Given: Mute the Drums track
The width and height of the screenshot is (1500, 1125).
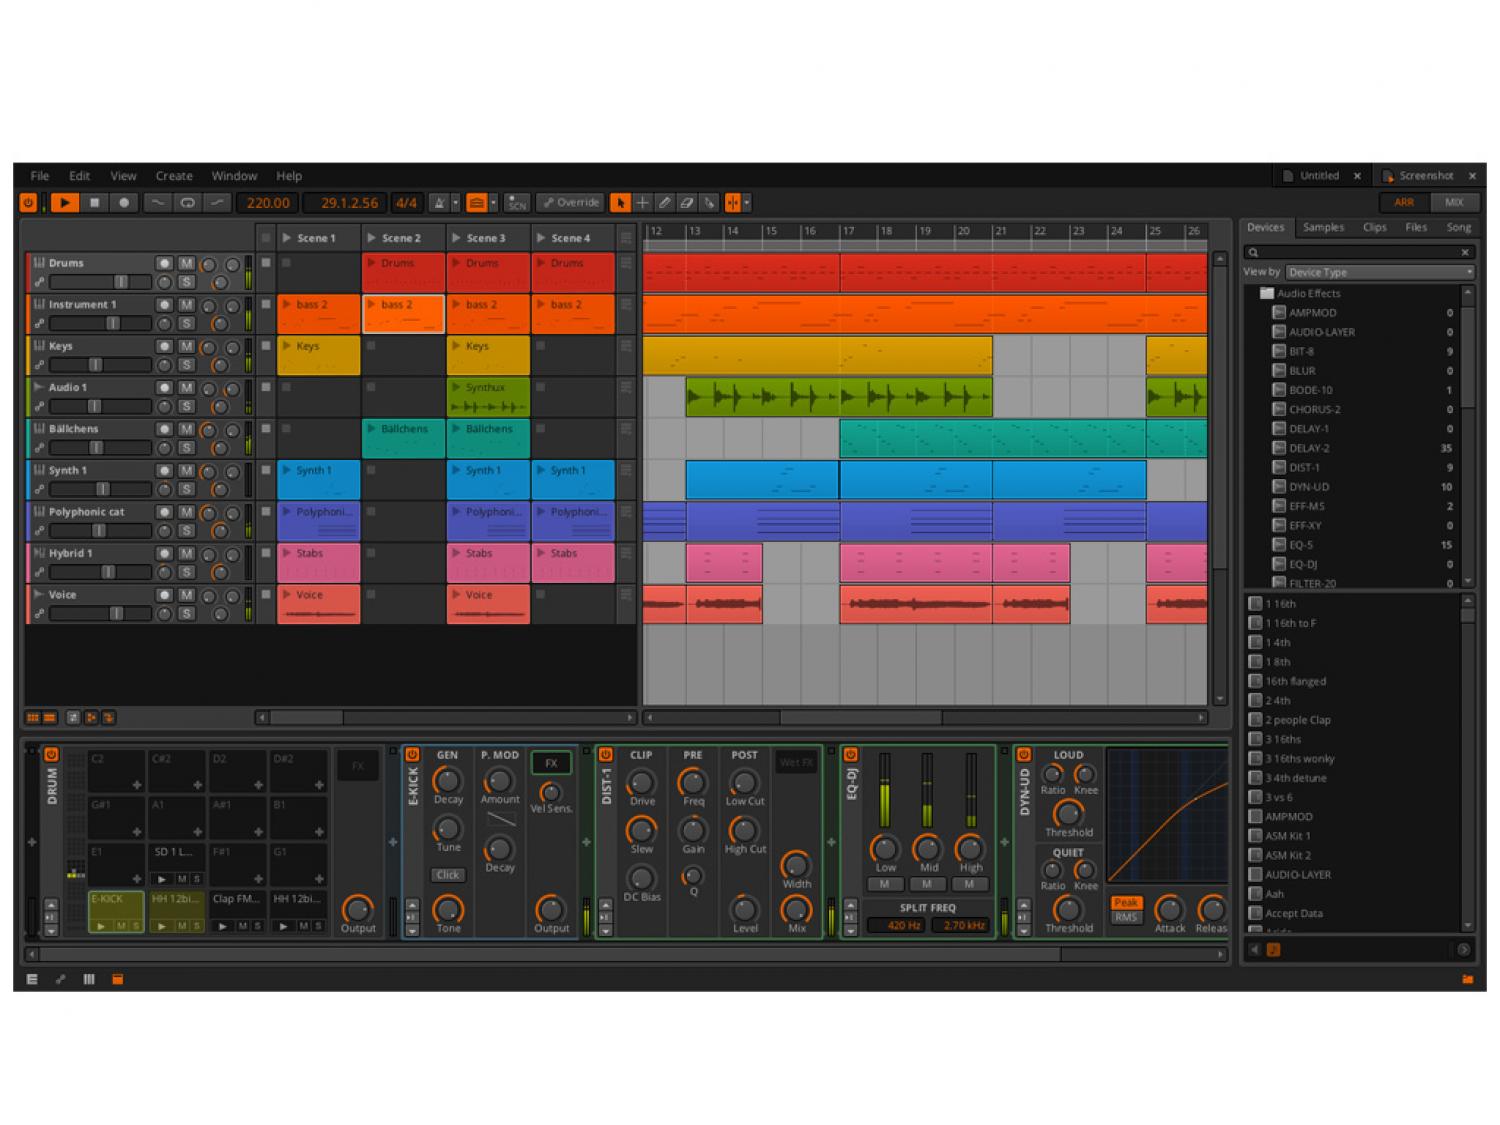Looking at the screenshot, I should (186, 263).
